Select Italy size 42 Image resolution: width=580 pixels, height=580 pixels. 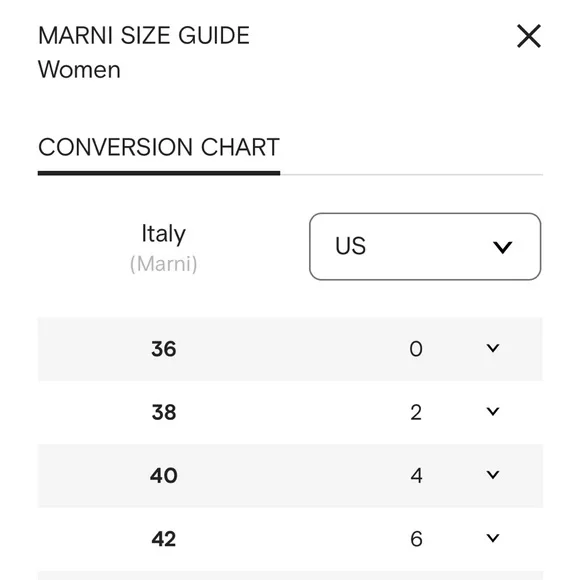[163, 539]
